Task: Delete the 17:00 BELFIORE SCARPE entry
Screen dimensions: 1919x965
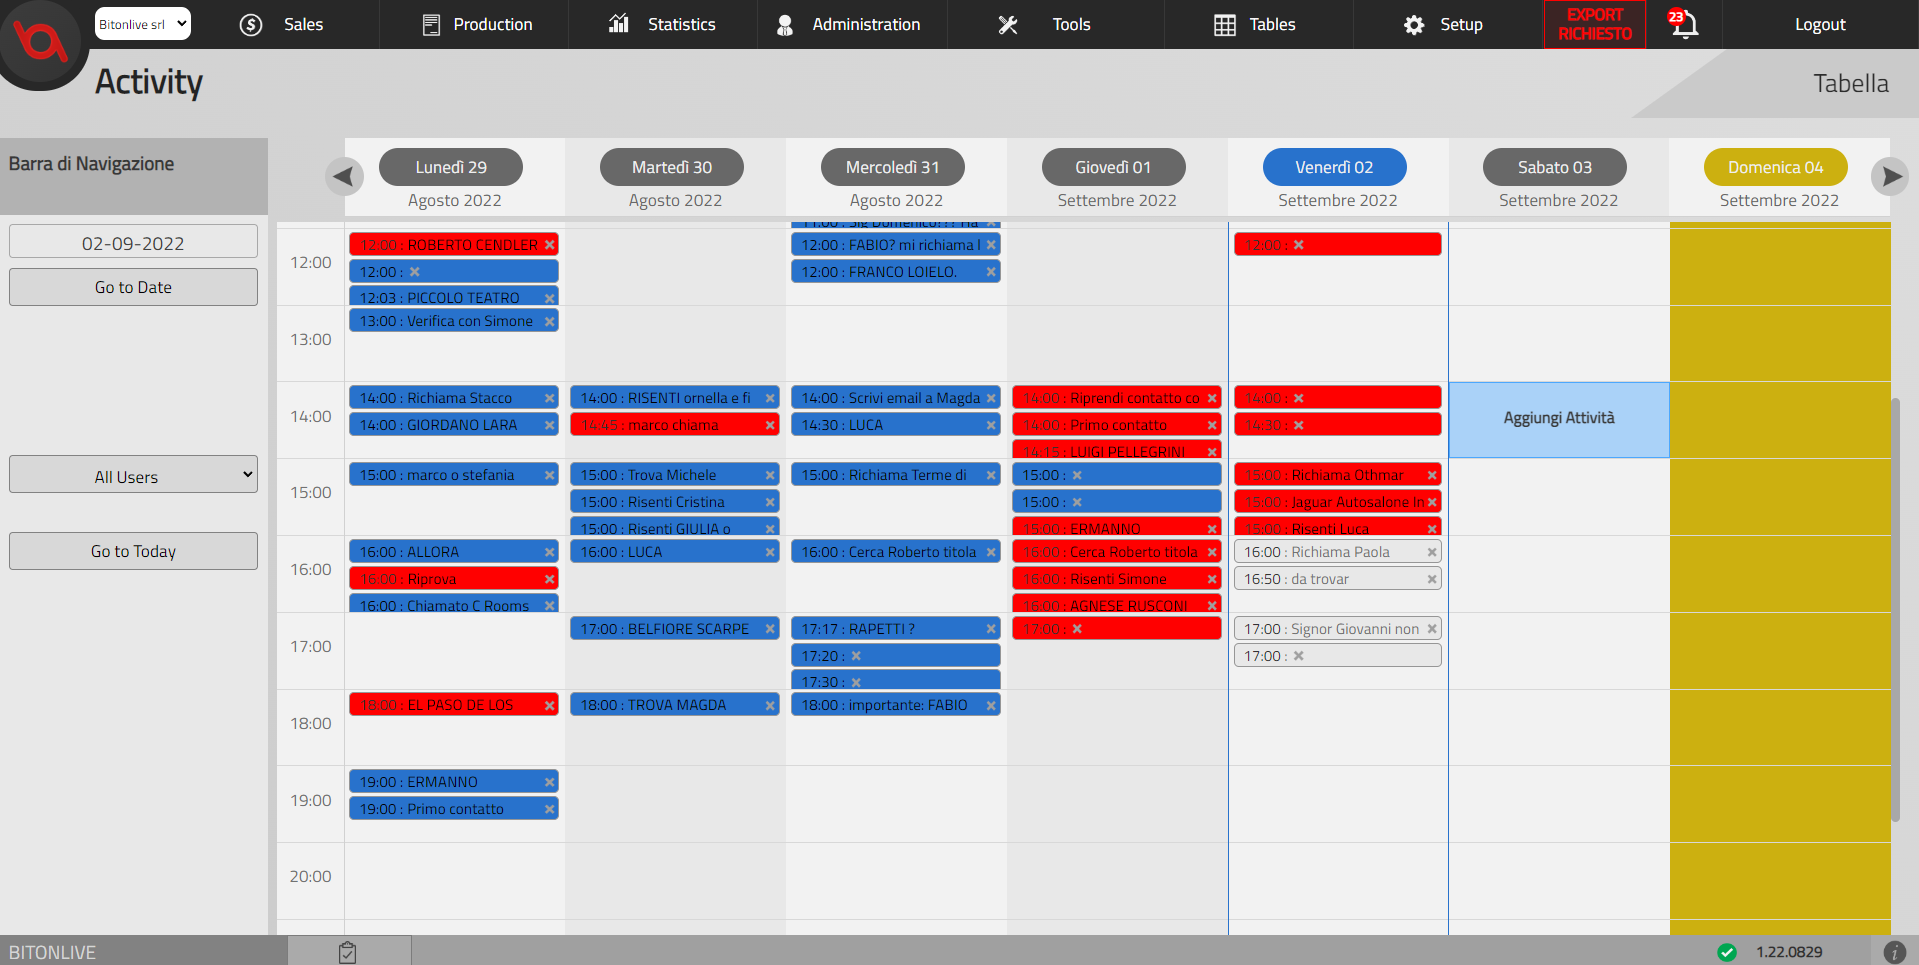Action: pyautogui.click(x=770, y=629)
